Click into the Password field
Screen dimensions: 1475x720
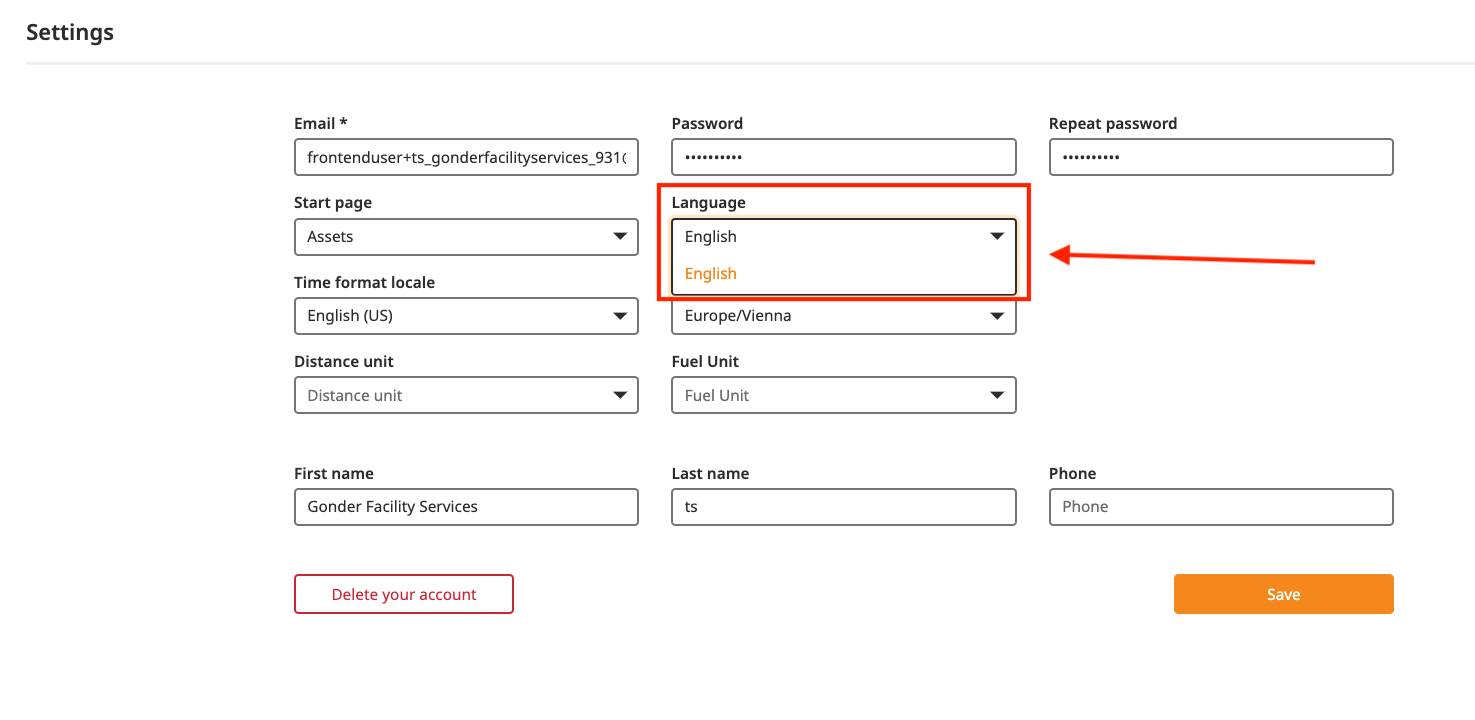[844, 157]
